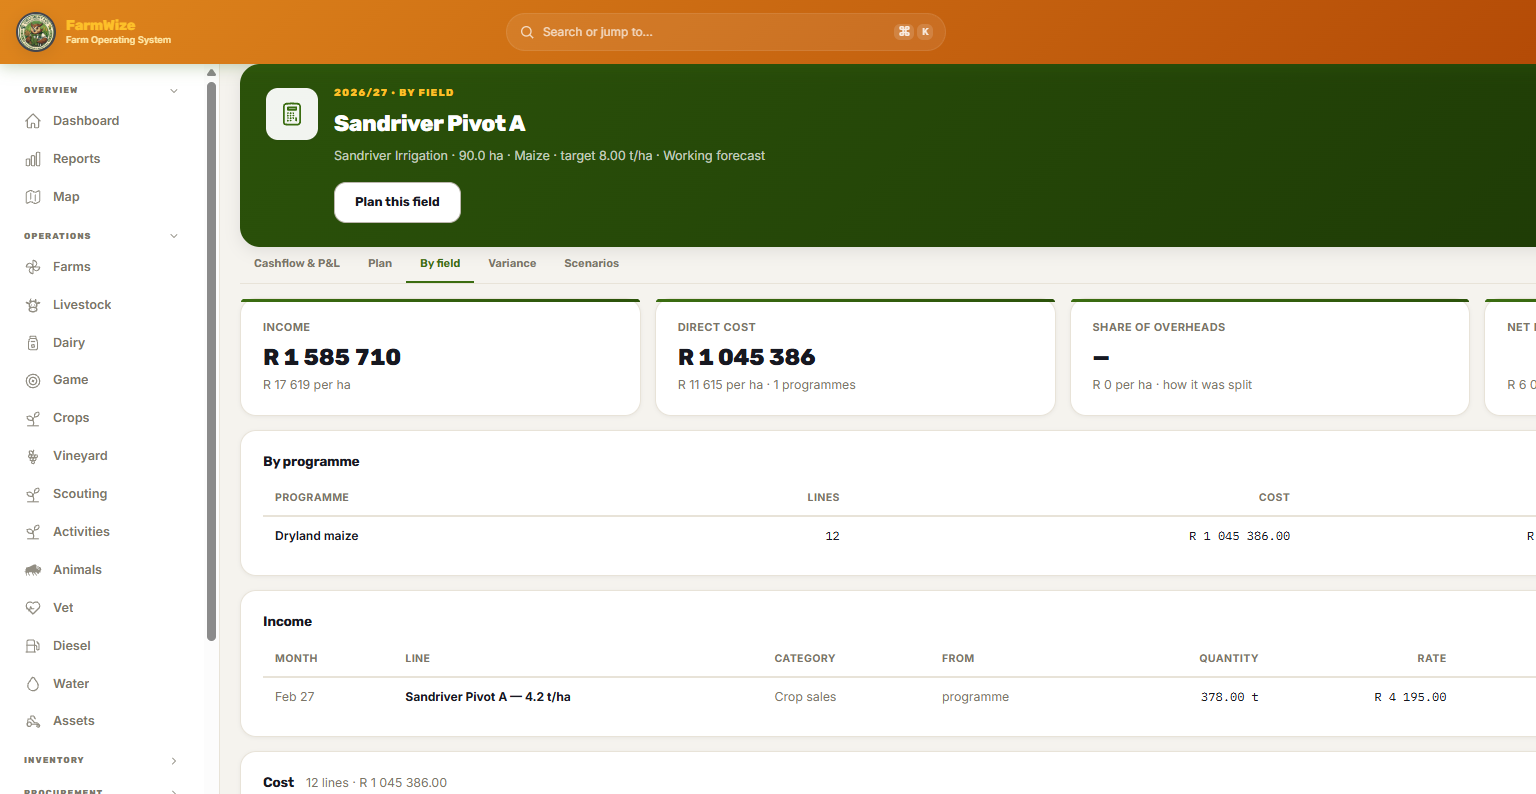Click the Vineyard grape icon
1536x794 pixels.
33,456
